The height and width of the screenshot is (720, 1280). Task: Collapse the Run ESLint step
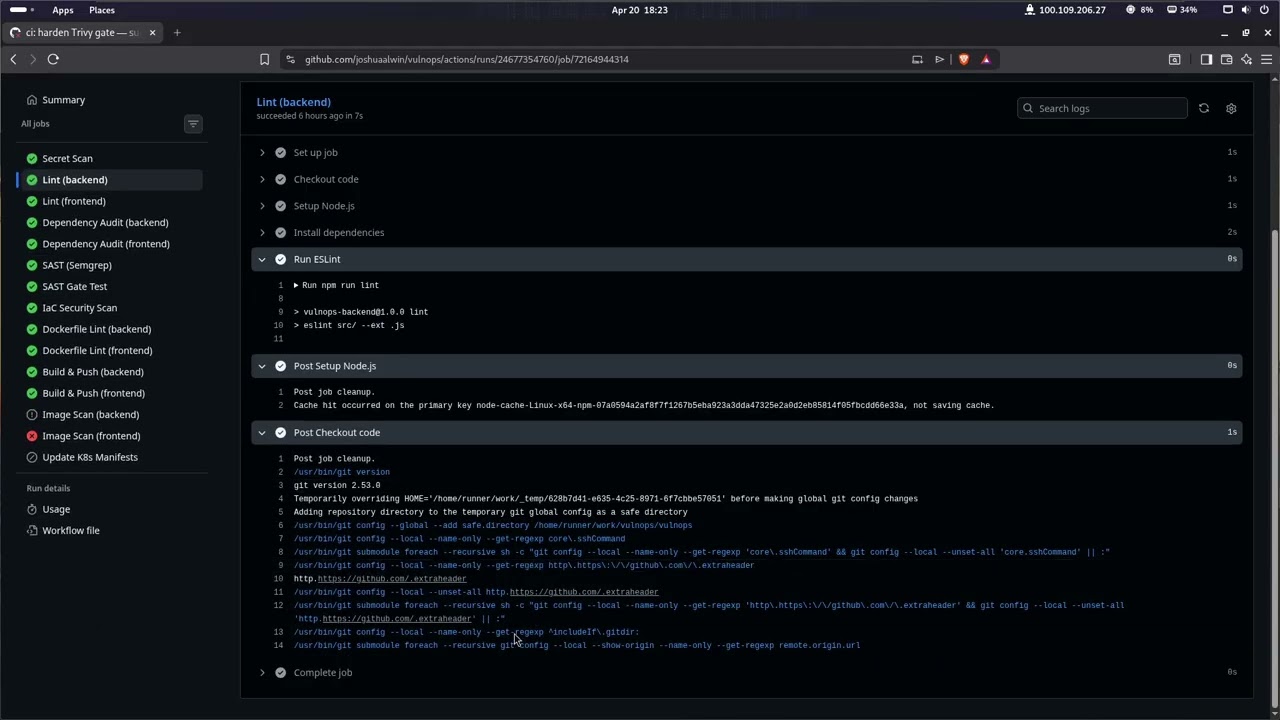click(746, 259)
